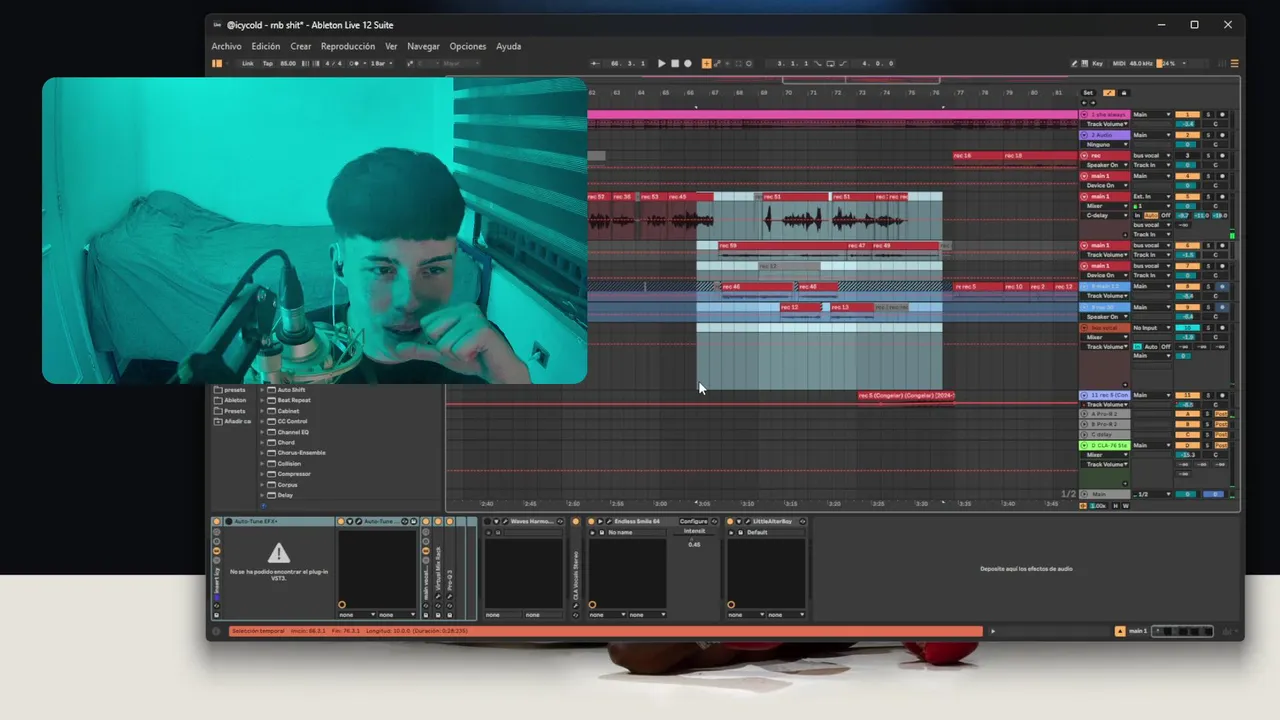The image size is (1280, 720).
Task: Start playback with the Play button
Action: pyautogui.click(x=661, y=63)
